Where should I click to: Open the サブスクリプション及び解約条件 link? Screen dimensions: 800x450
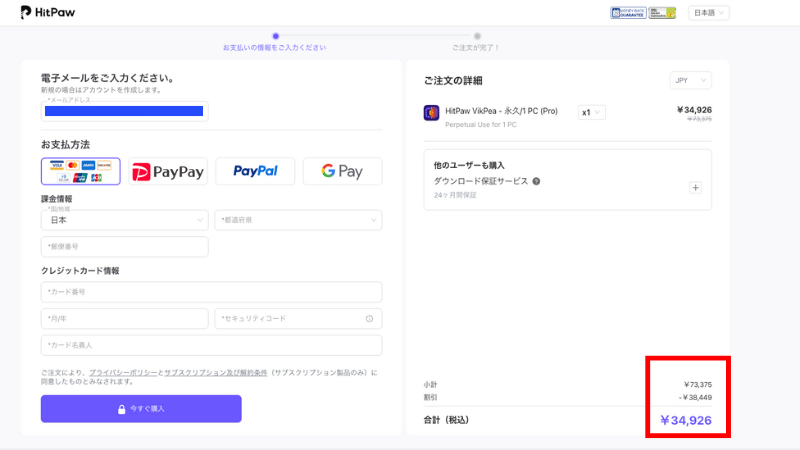point(215,372)
